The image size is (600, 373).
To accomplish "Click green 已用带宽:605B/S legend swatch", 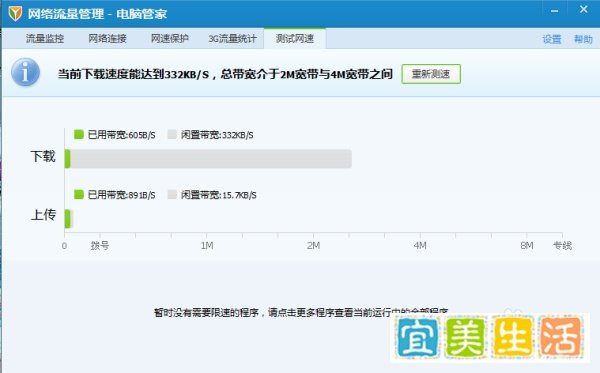I will [x=79, y=134].
